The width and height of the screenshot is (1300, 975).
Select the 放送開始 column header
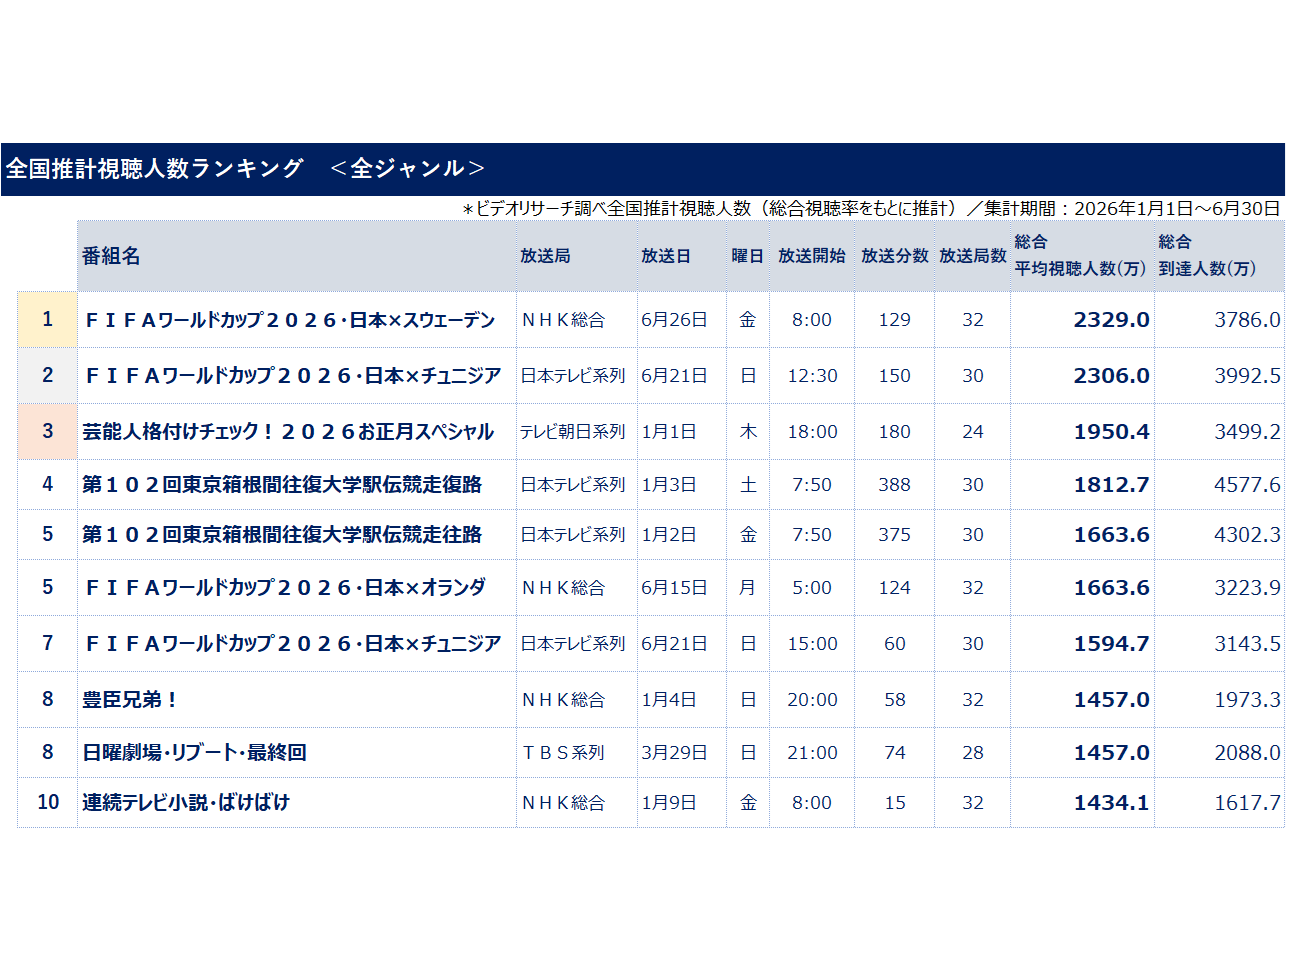812,256
